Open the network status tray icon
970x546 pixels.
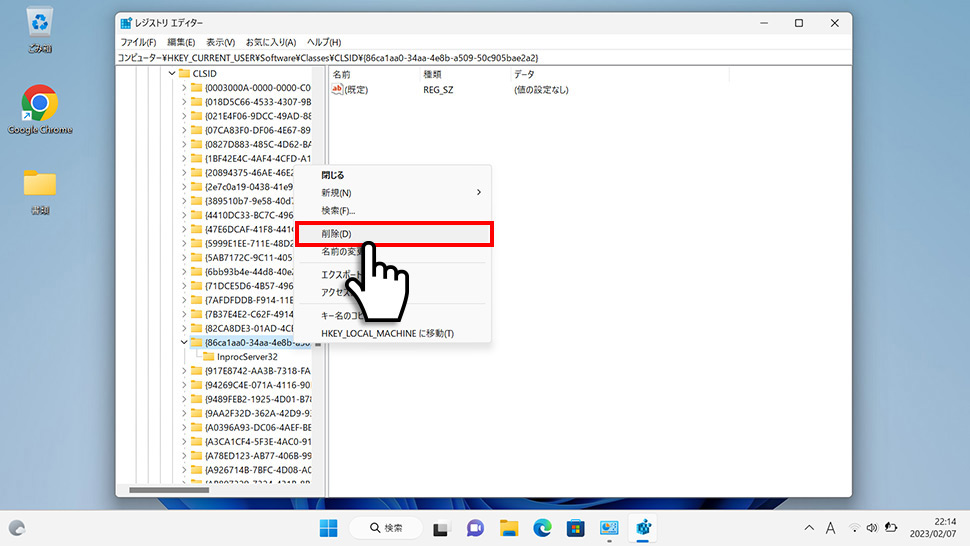[x=854, y=528]
